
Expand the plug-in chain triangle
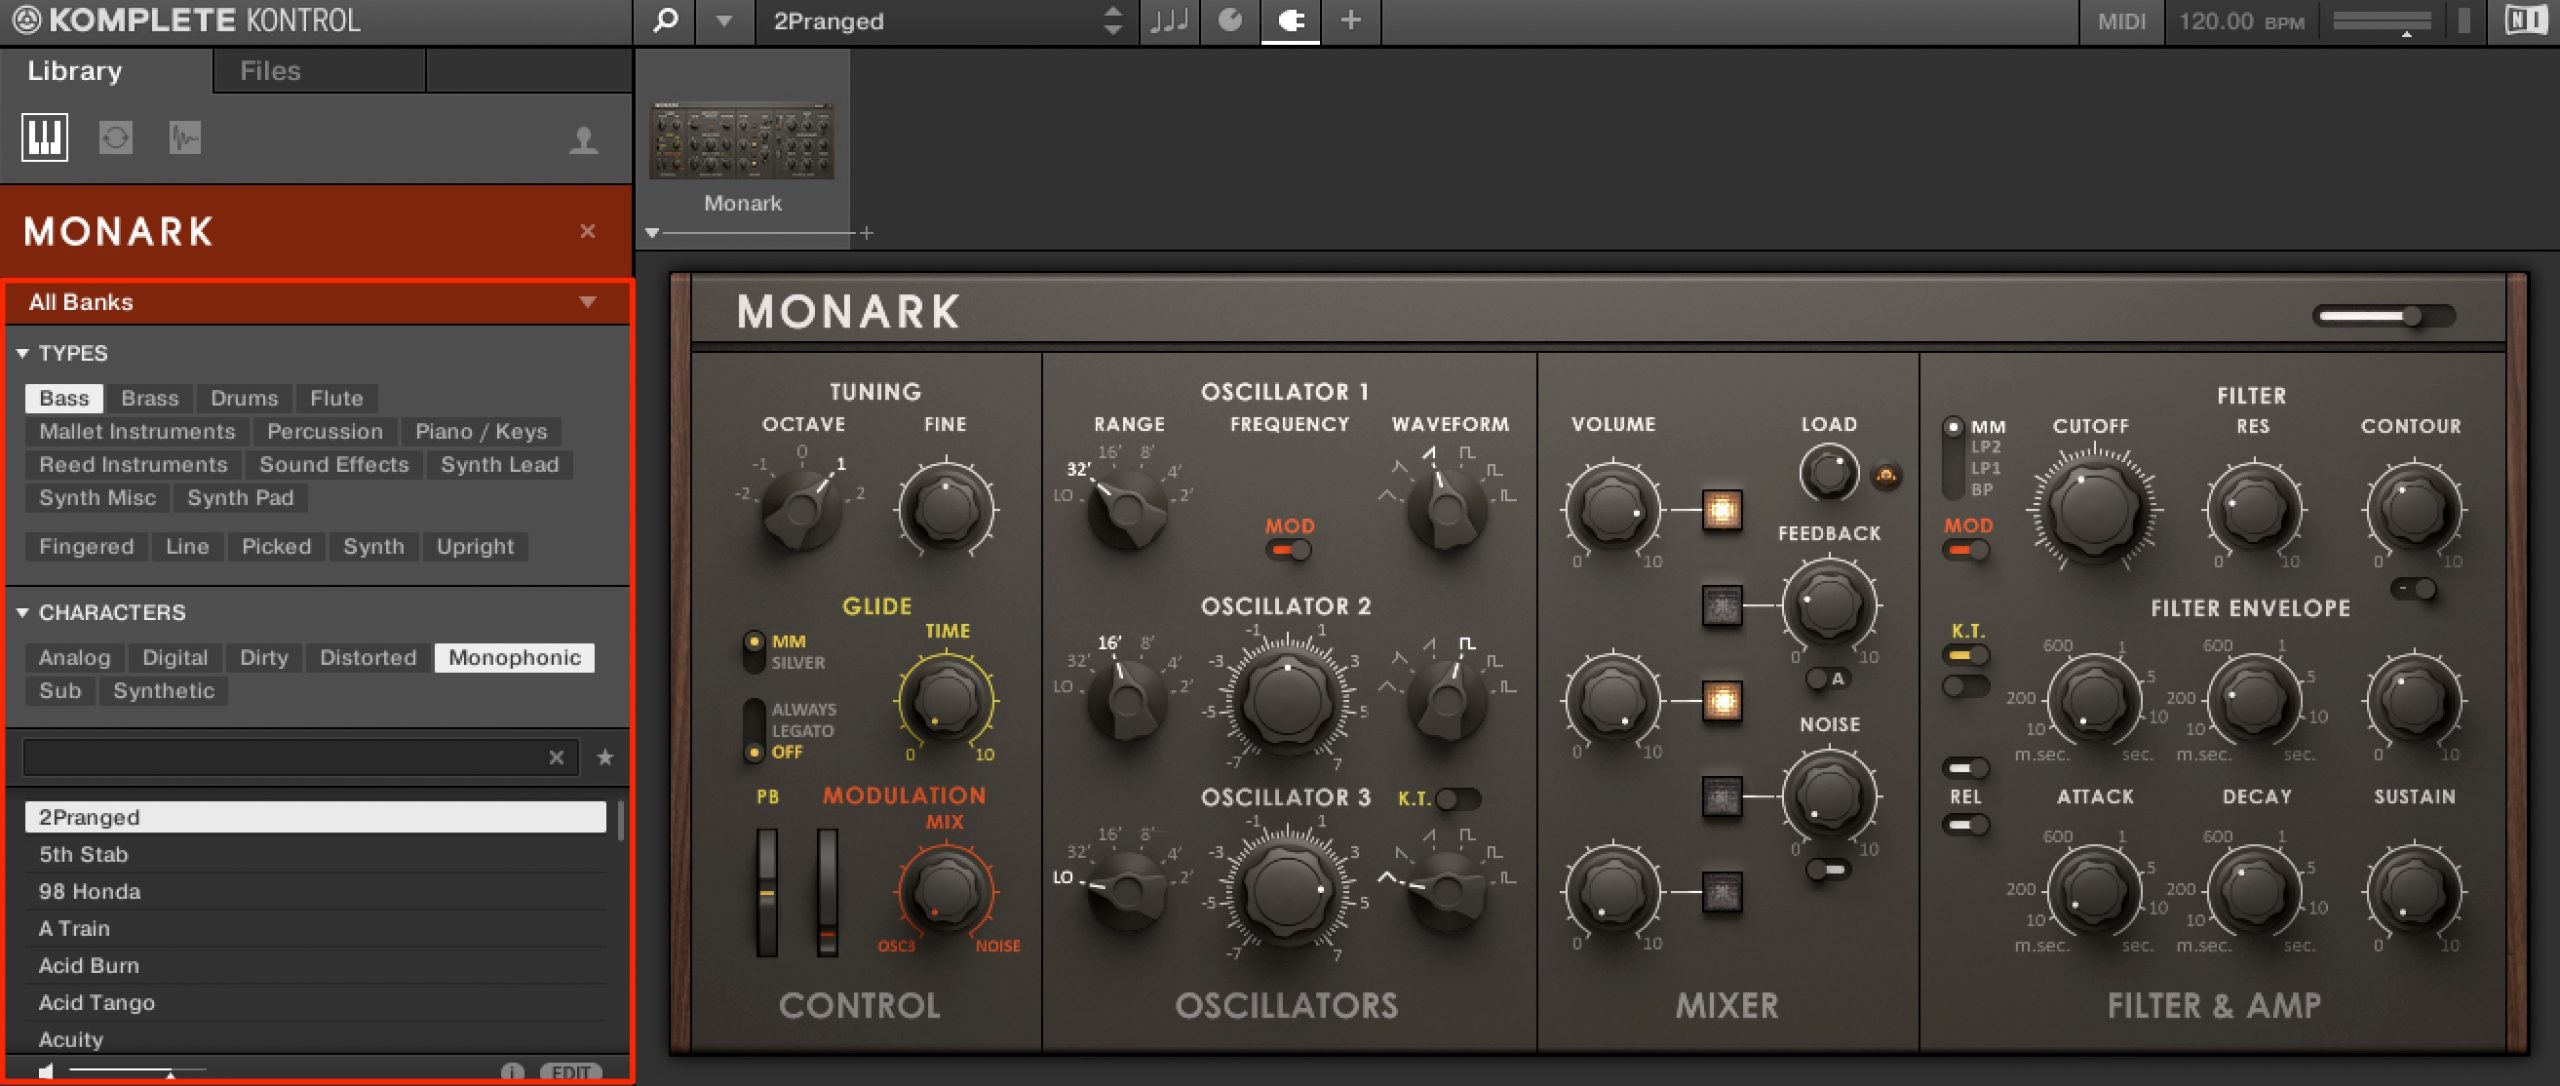(x=652, y=233)
